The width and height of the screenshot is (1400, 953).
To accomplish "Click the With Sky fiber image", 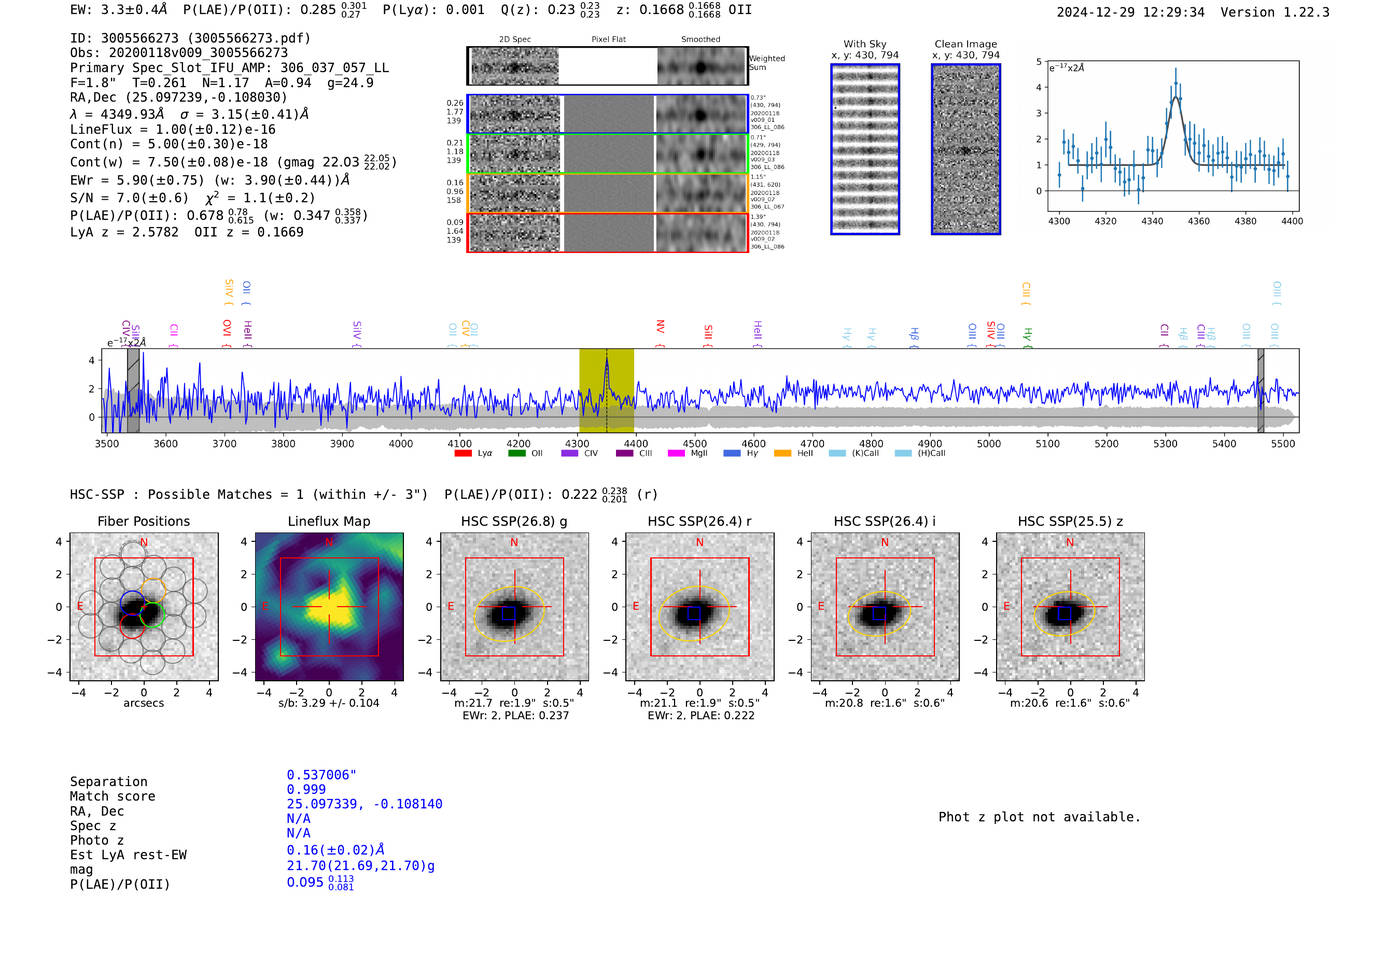I will 865,149.
